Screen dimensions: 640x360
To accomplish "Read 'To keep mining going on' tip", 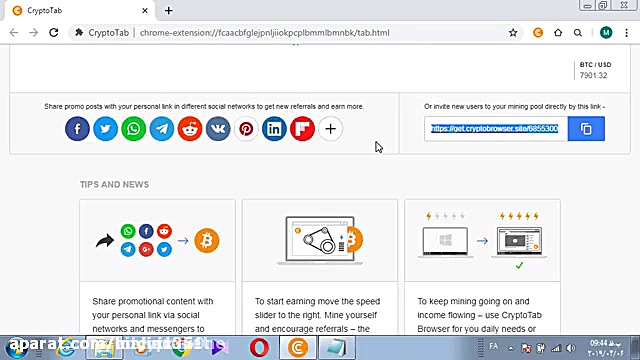I will (479, 315).
